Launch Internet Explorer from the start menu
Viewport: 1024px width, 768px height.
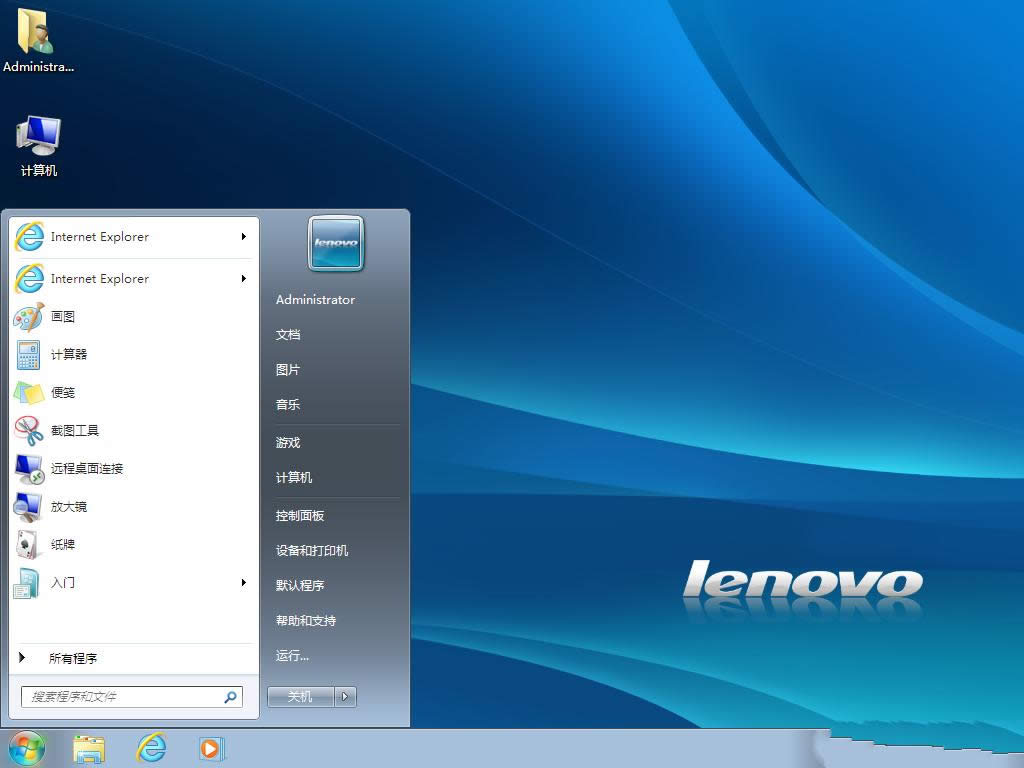pyautogui.click(x=100, y=237)
